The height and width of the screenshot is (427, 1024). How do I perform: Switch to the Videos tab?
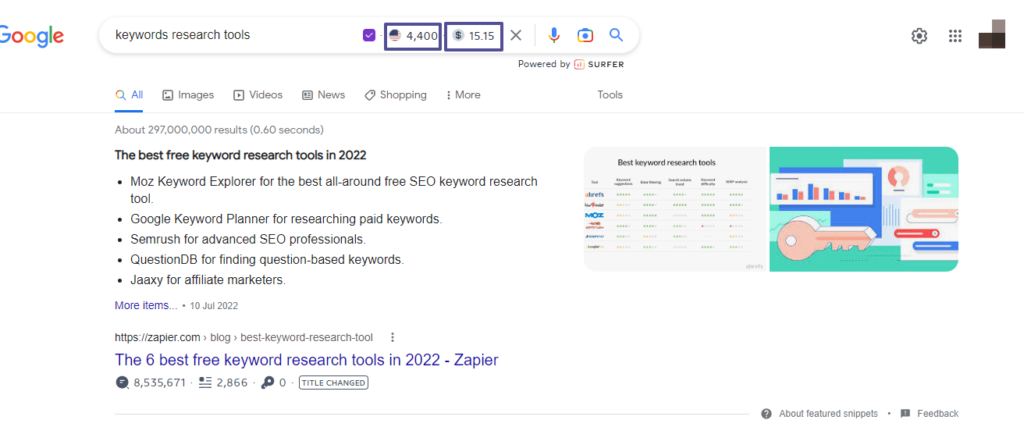pos(258,95)
